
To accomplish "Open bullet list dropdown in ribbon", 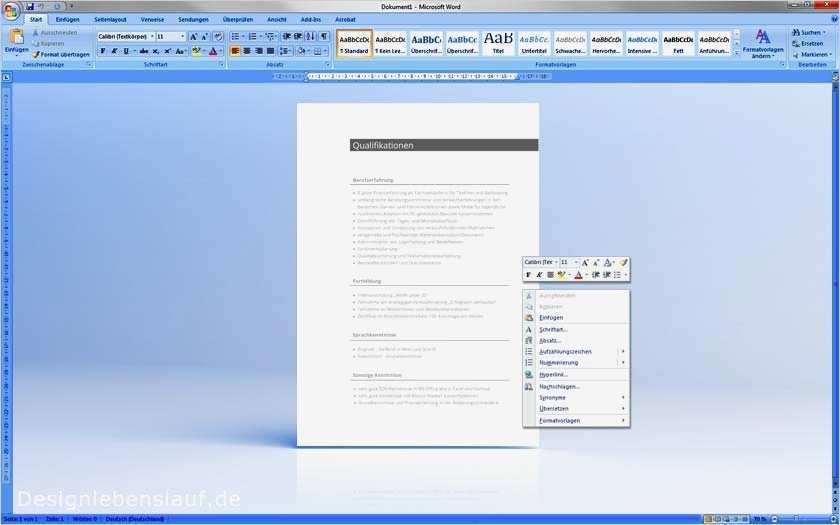I will (243, 36).
